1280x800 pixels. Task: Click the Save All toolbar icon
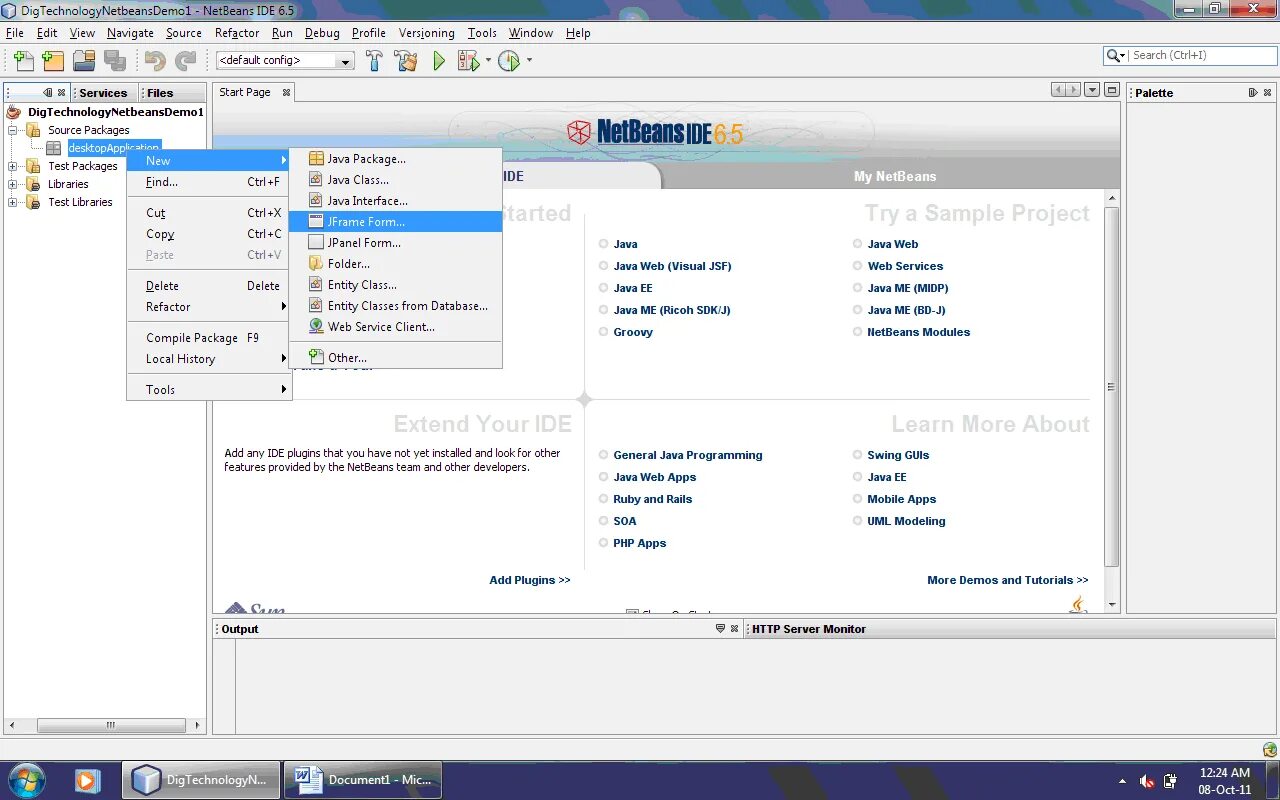[x=115, y=61]
